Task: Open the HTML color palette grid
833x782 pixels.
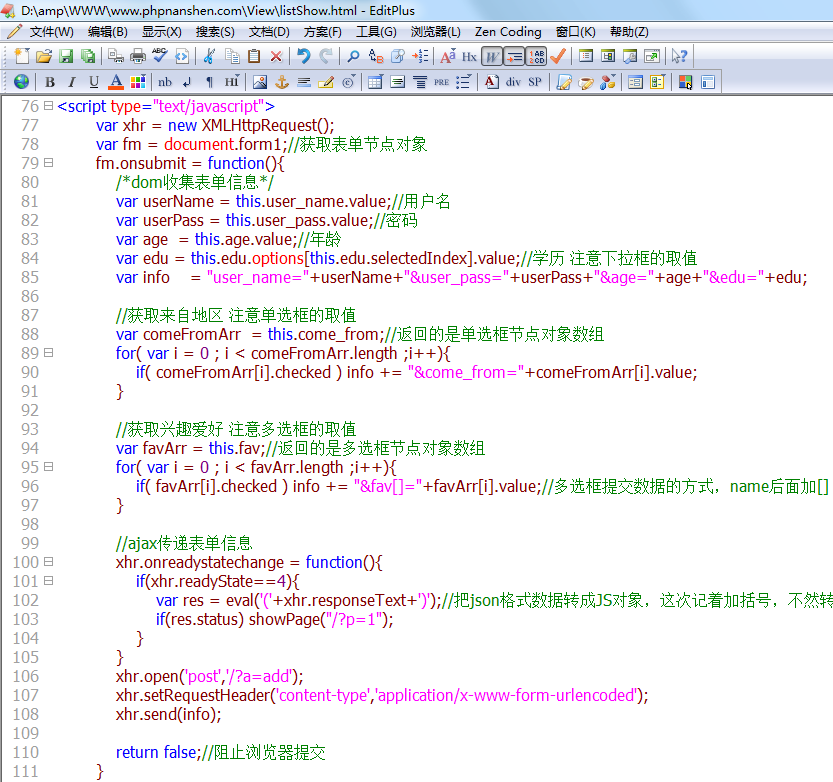Action: (x=138, y=82)
